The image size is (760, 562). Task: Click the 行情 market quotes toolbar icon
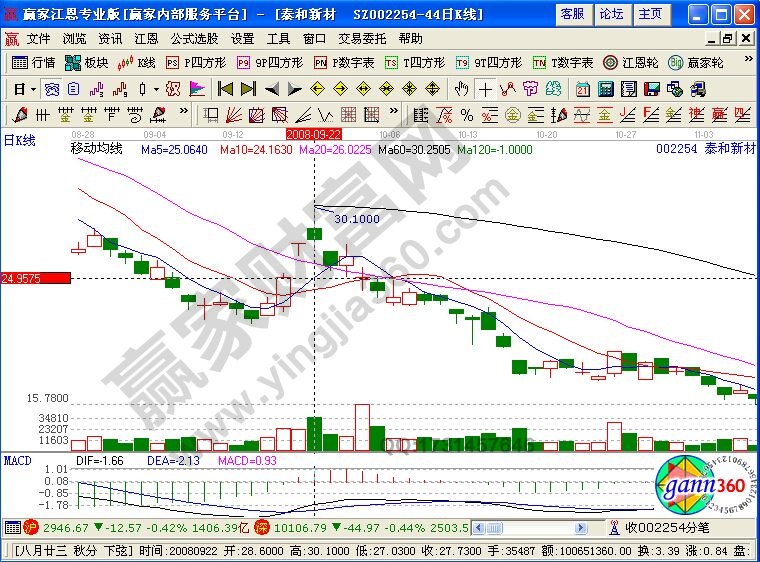click(x=34, y=62)
